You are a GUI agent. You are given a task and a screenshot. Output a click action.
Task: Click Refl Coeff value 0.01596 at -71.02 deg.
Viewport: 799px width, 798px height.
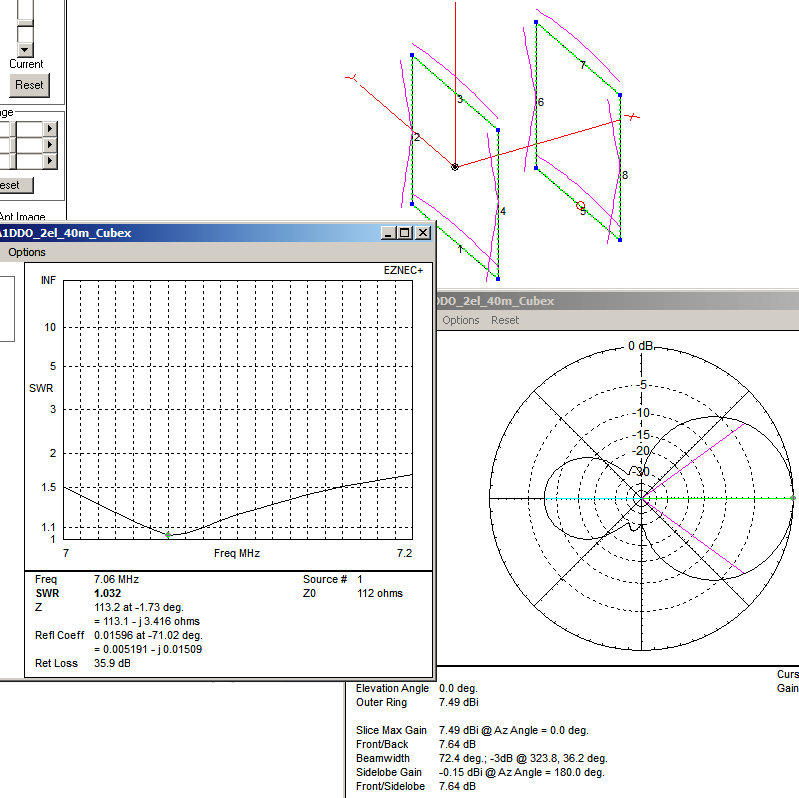(148, 635)
